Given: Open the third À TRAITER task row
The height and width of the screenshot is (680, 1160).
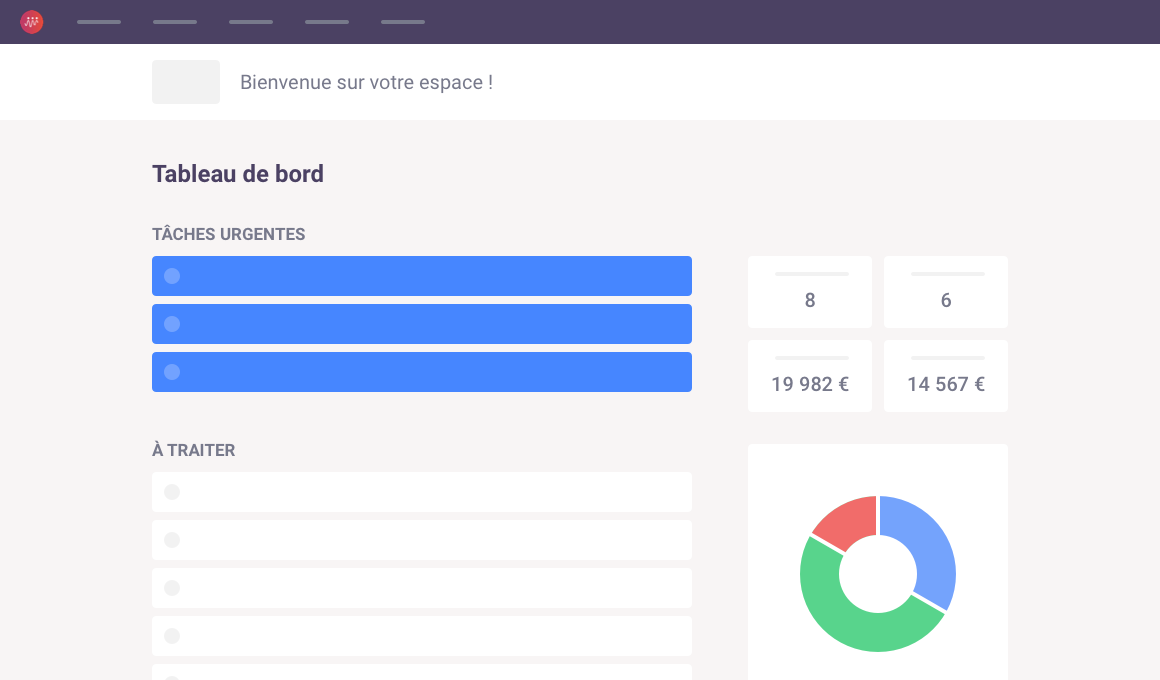Looking at the screenshot, I should point(422,588).
